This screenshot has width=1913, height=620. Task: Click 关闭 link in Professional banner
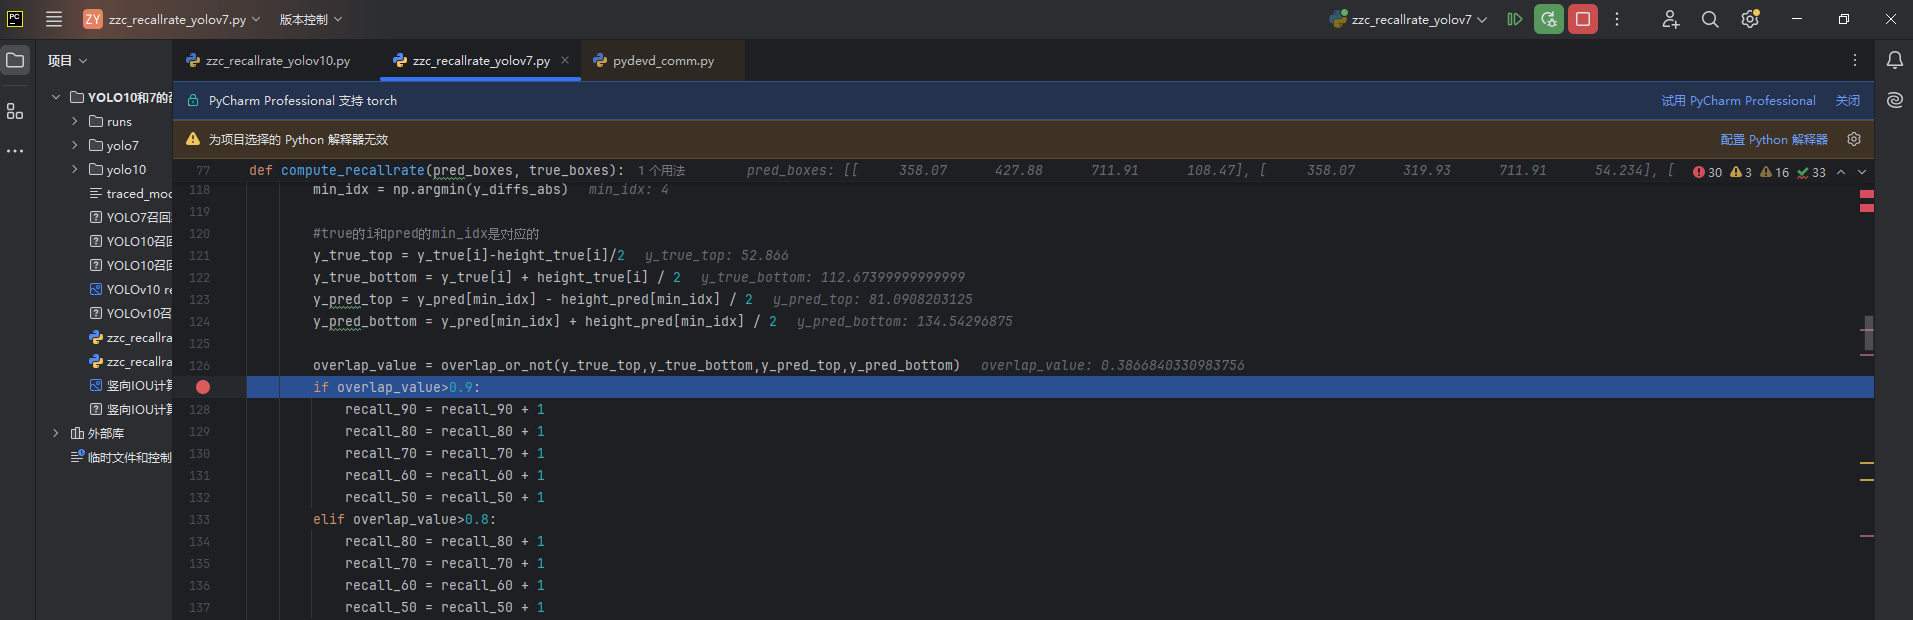click(x=1848, y=101)
